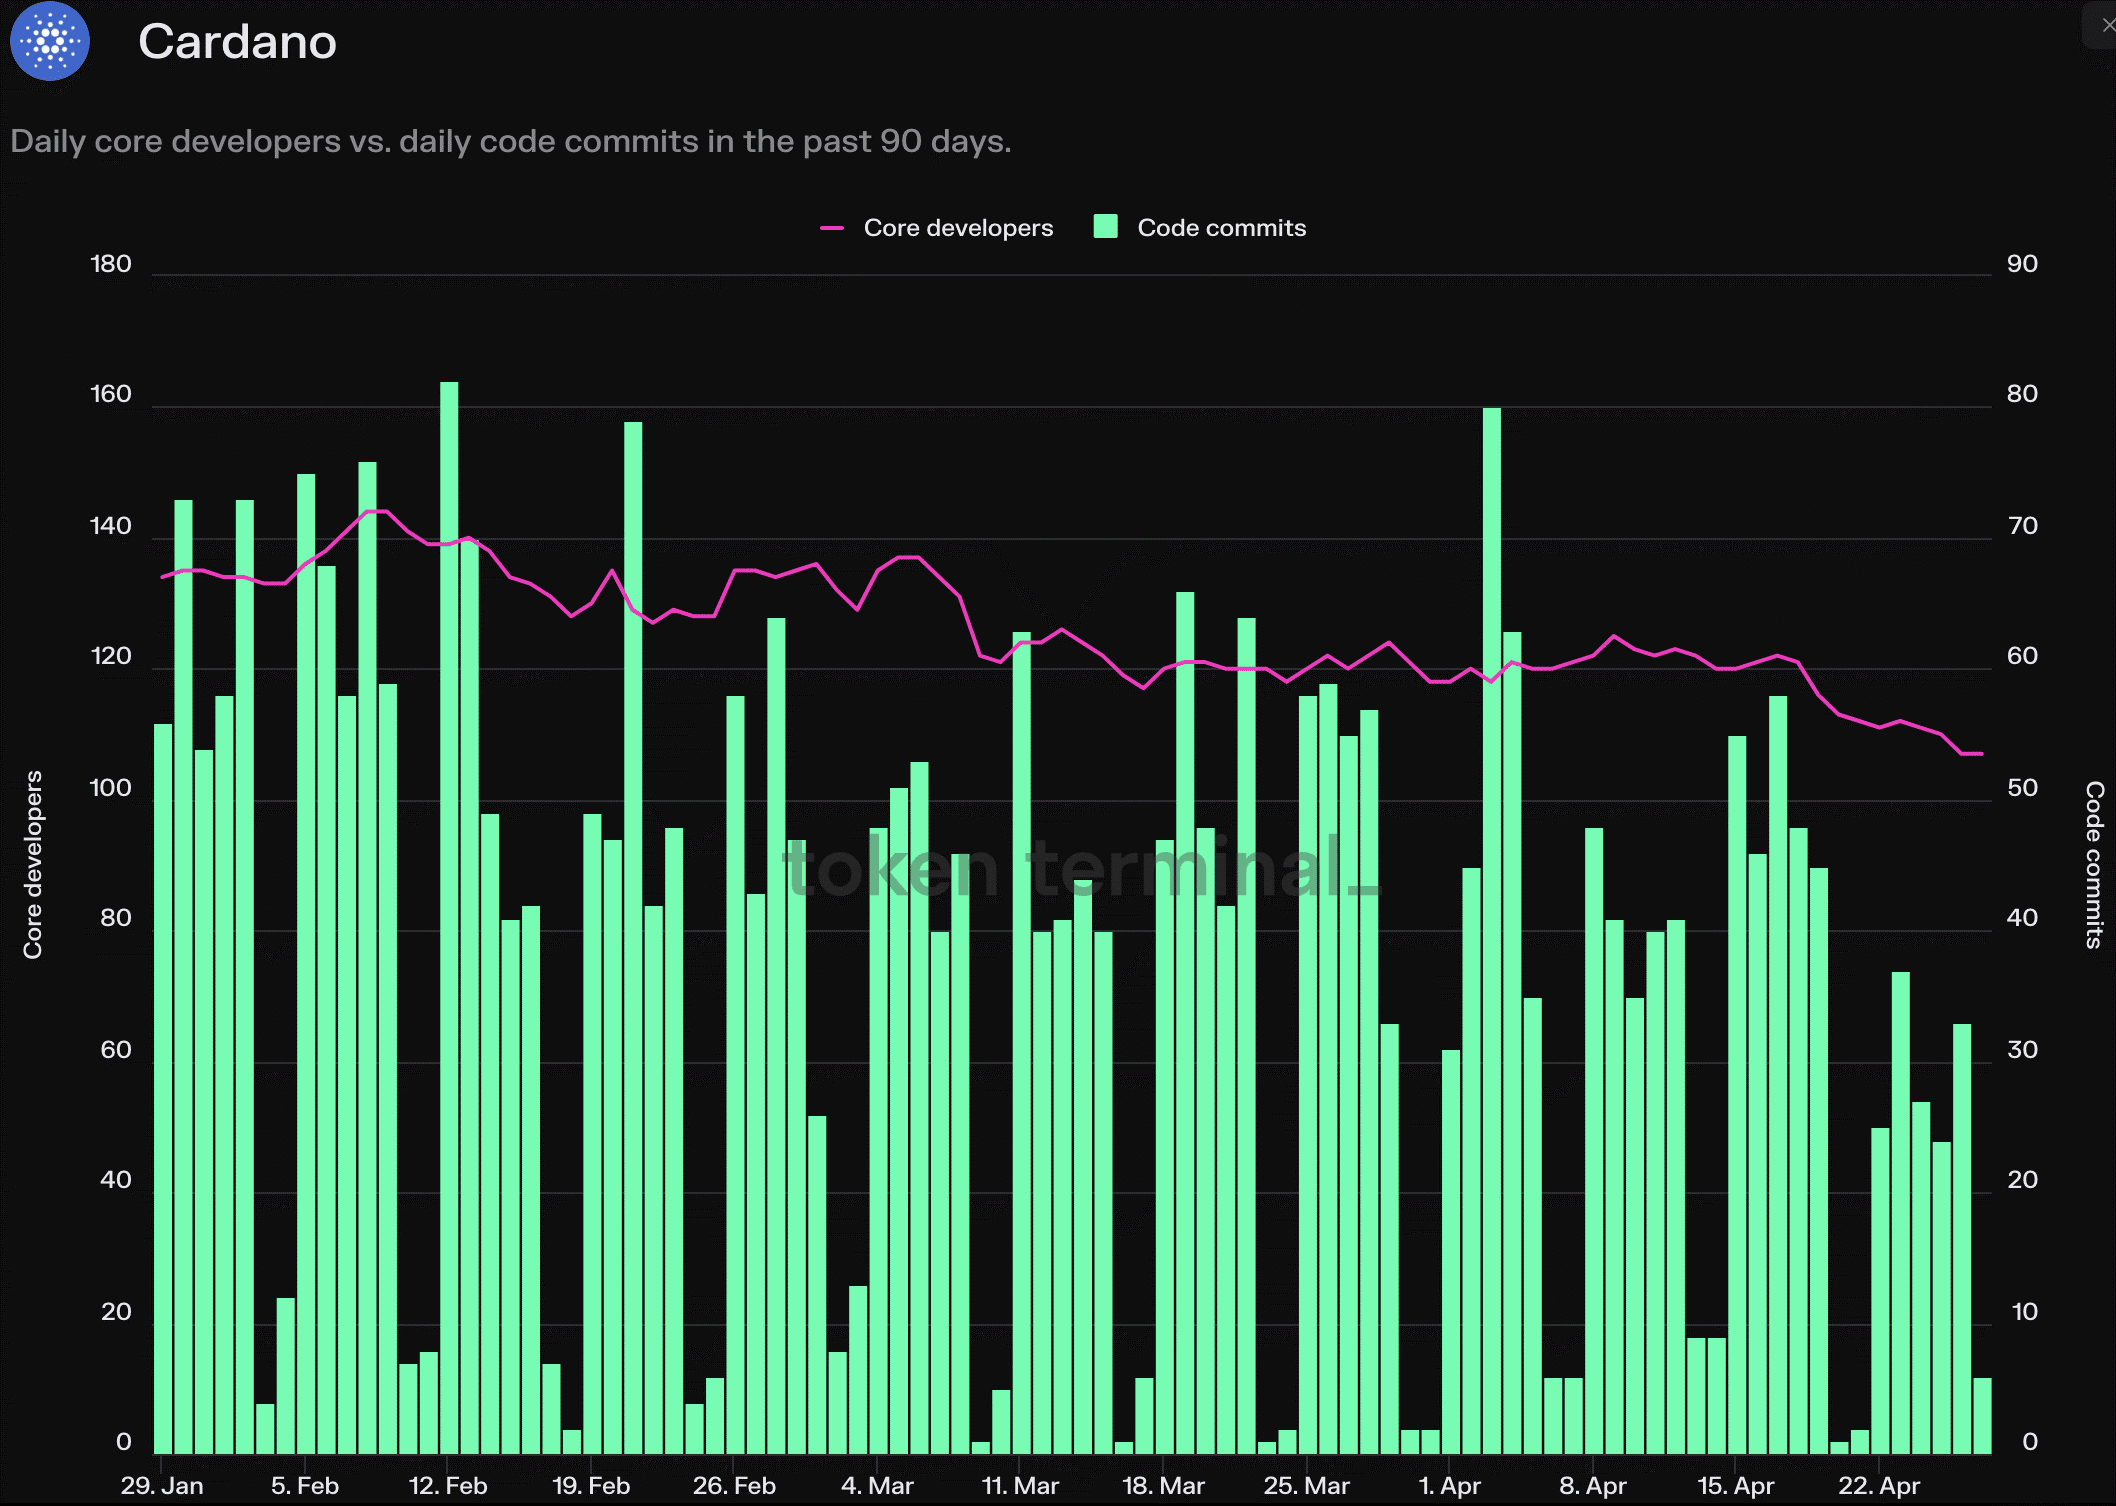Viewport: 2116px width, 1506px height.
Task: Click the pink Core developers legend line
Action: coord(832,229)
